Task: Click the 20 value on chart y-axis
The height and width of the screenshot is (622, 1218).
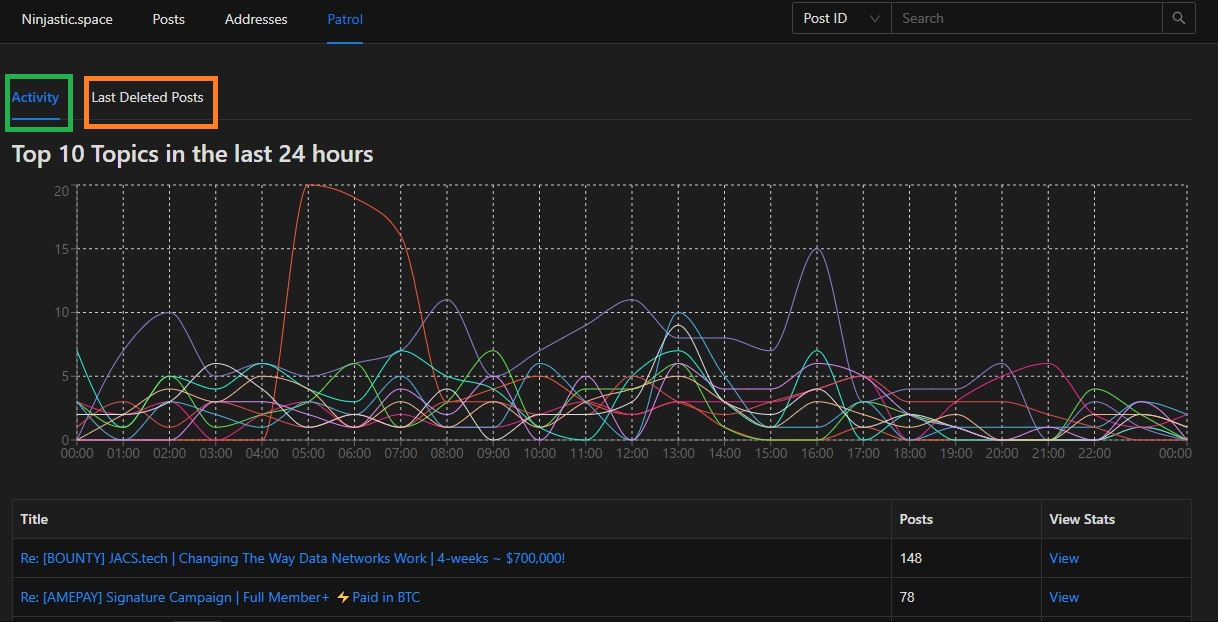Action: pyautogui.click(x=61, y=190)
